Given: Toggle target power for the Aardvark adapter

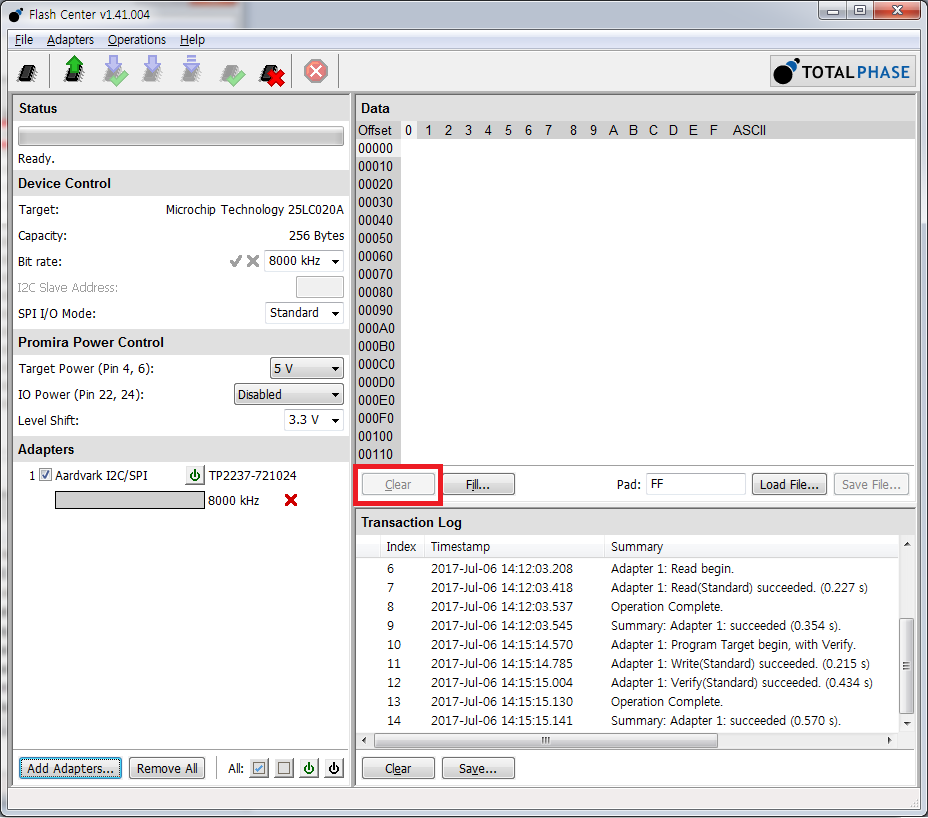Looking at the screenshot, I should coord(194,475).
